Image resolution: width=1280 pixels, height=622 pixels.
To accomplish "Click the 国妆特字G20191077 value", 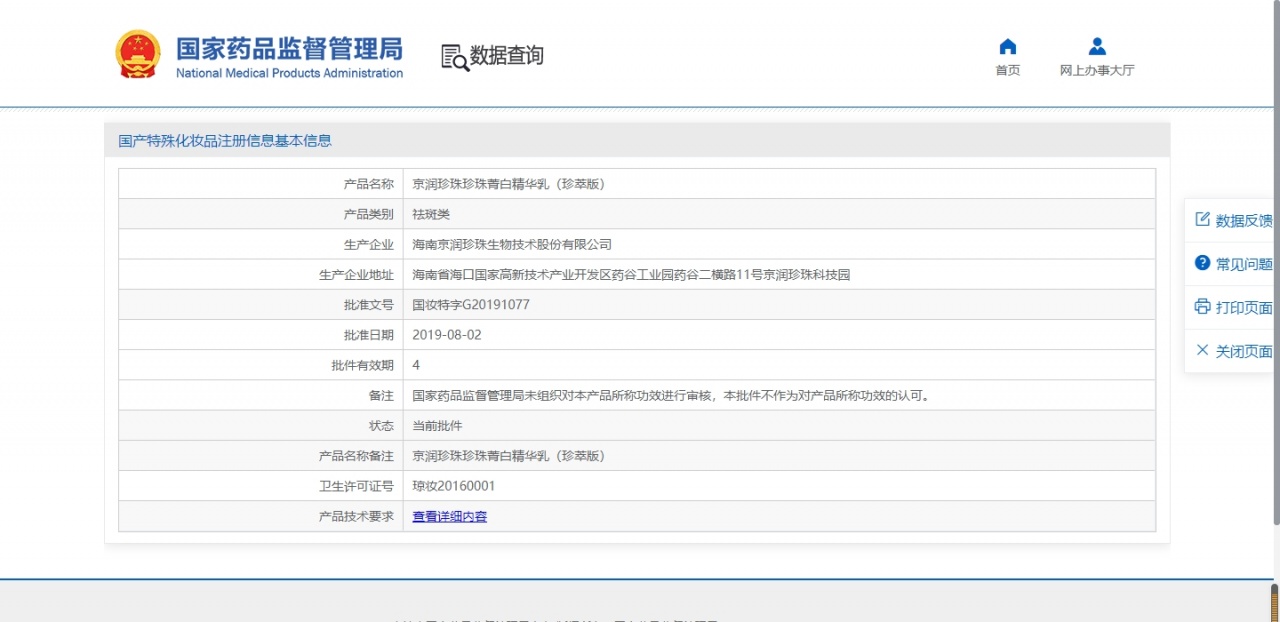I will pos(471,305).
